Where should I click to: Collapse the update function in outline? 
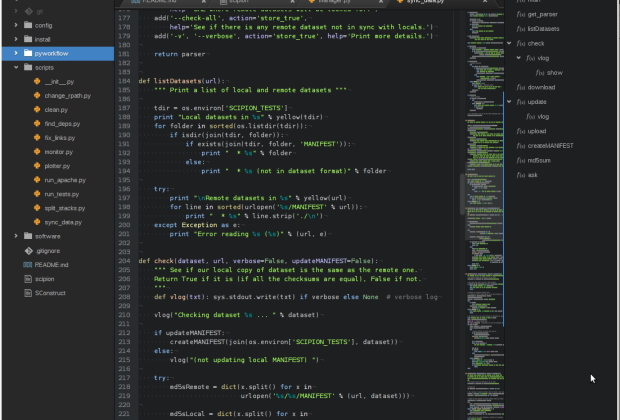[x=509, y=102]
